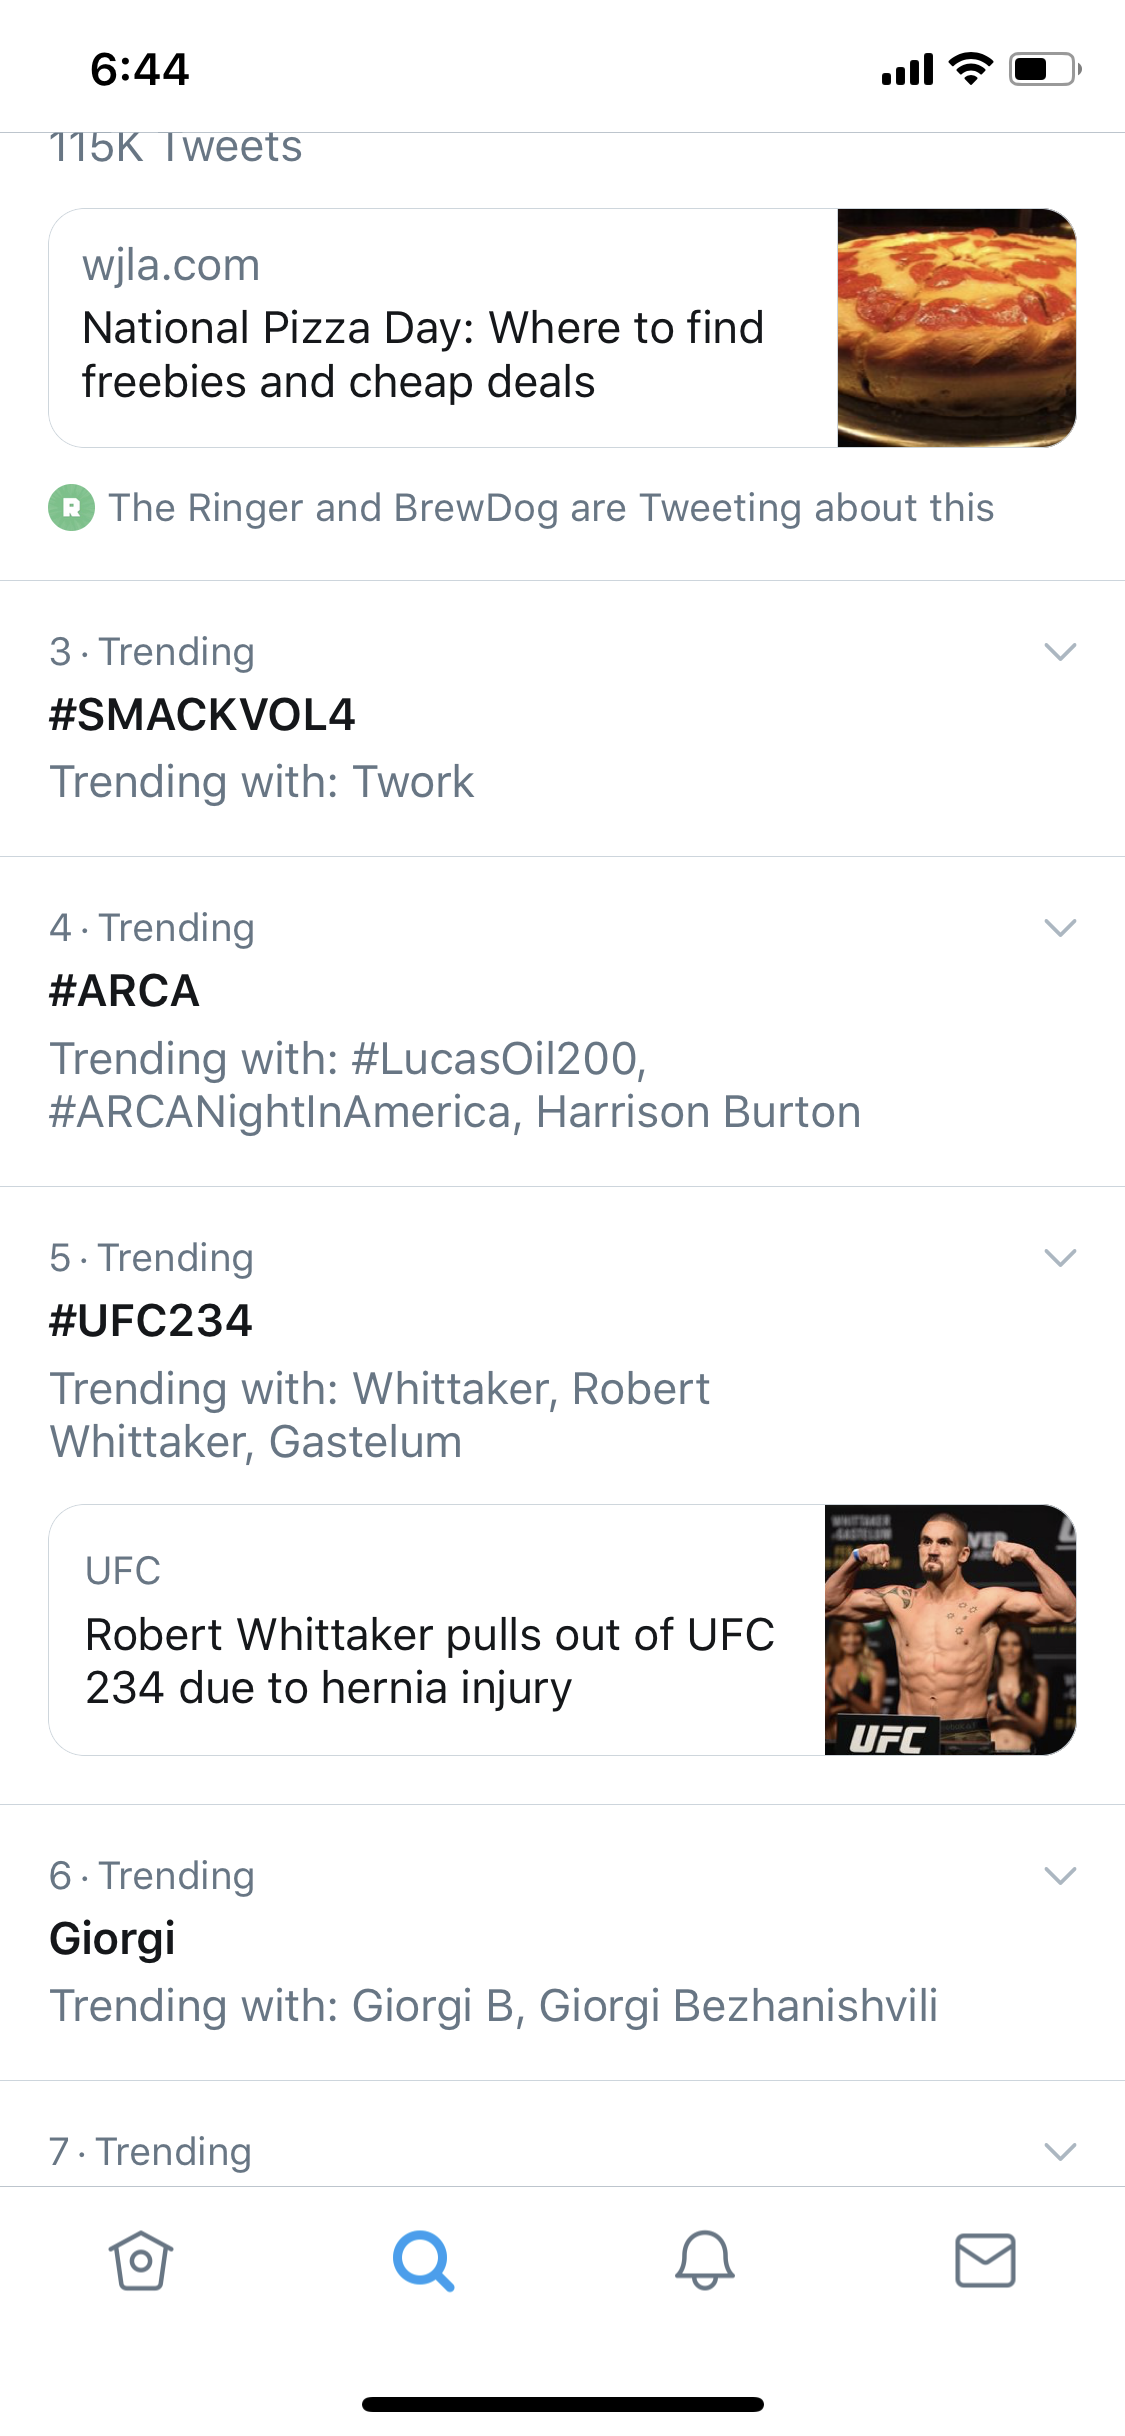
Task: Expand chevron on trend number 7
Action: coord(1060,2151)
